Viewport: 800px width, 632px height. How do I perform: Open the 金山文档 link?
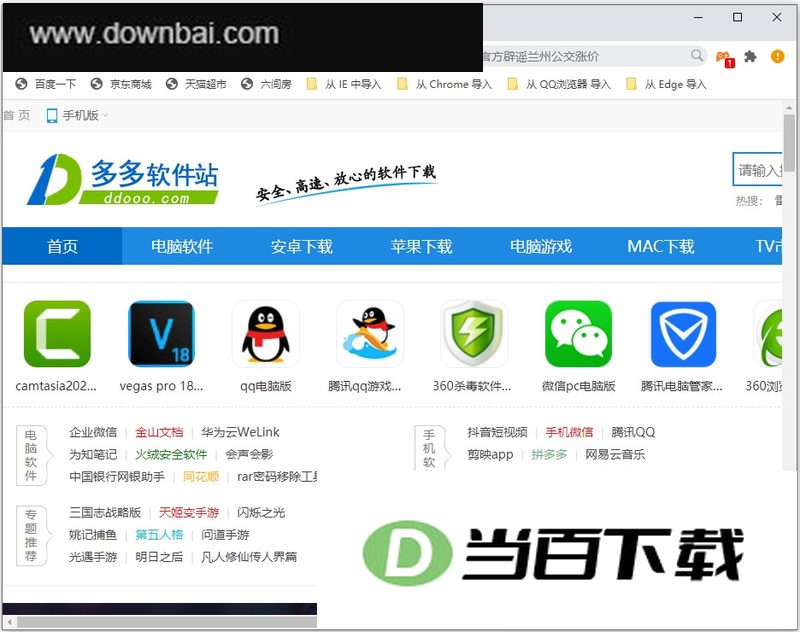(159, 433)
